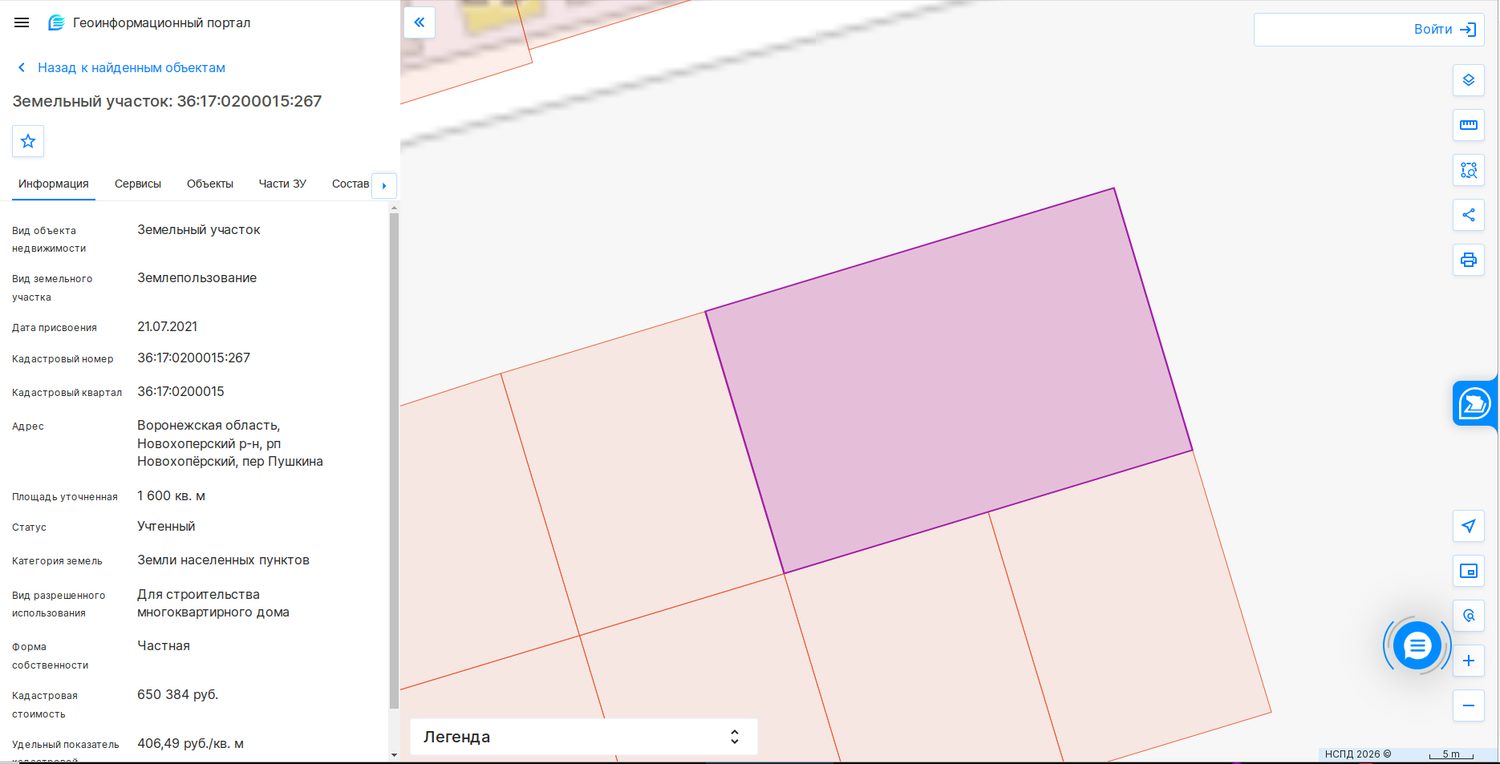Open the Части ЗУ tab

tap(282, 184)
